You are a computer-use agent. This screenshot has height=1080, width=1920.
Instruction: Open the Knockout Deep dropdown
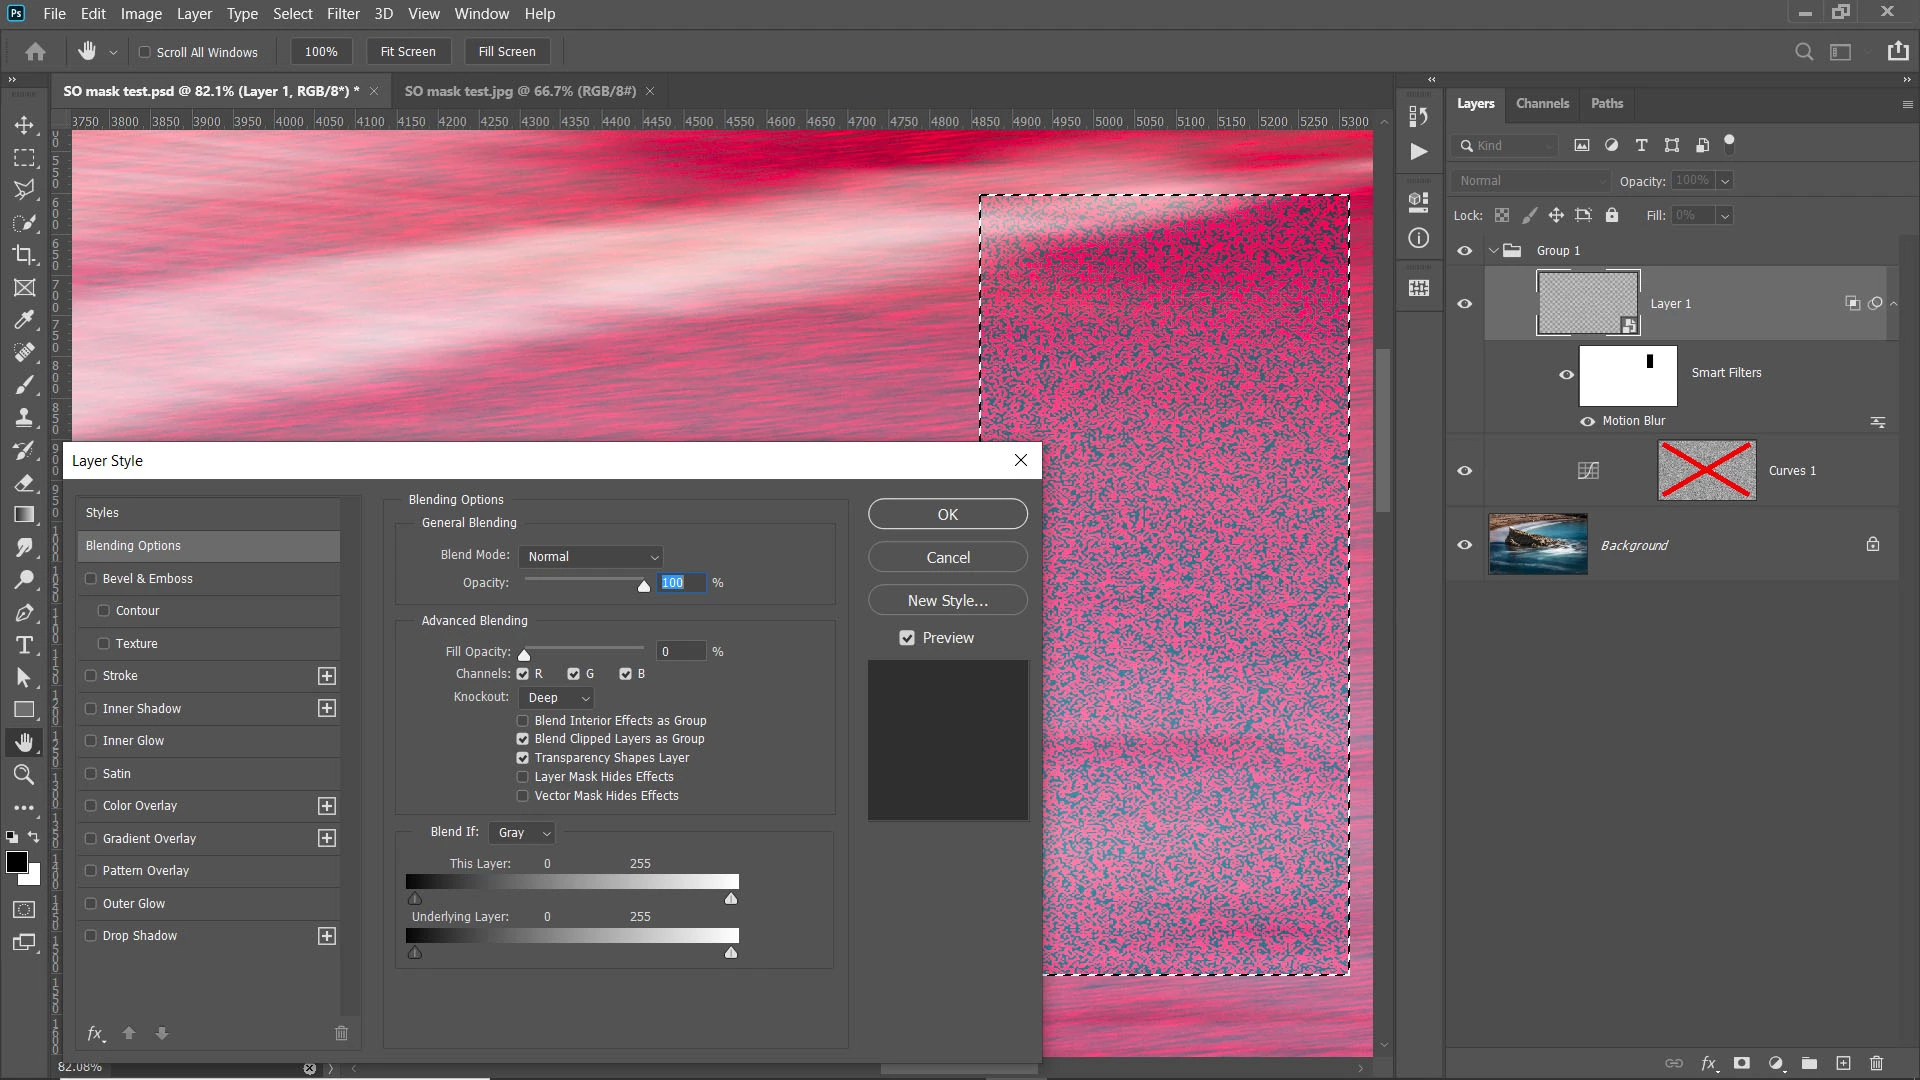click(557, 698)
